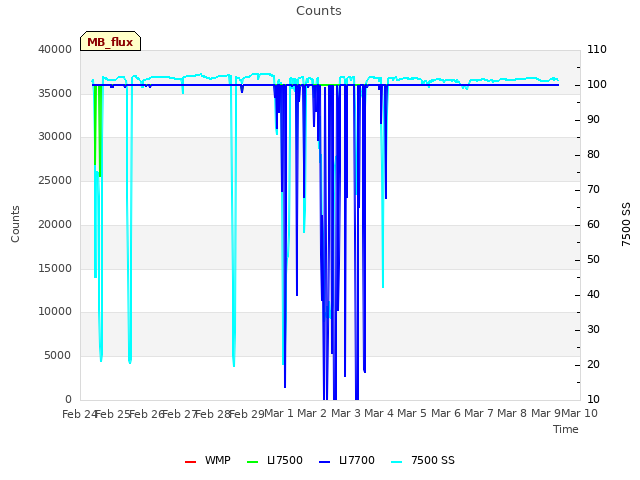Click the 25000 tick on left axis
640x480 pixels.
tap(55, 180)
